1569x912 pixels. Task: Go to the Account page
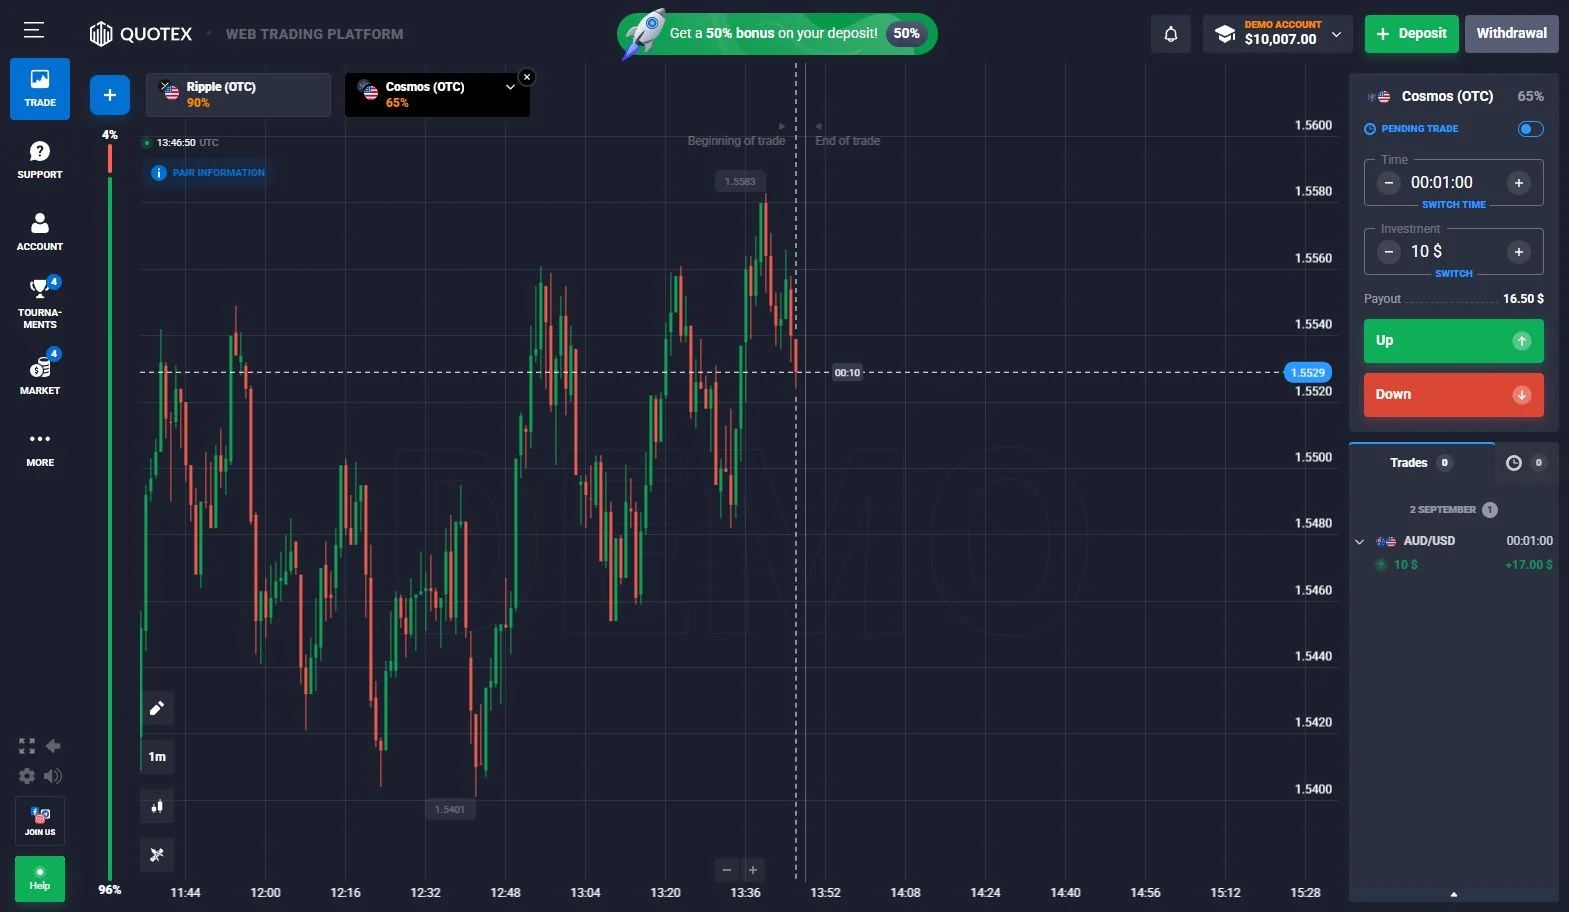pos(40,232)
